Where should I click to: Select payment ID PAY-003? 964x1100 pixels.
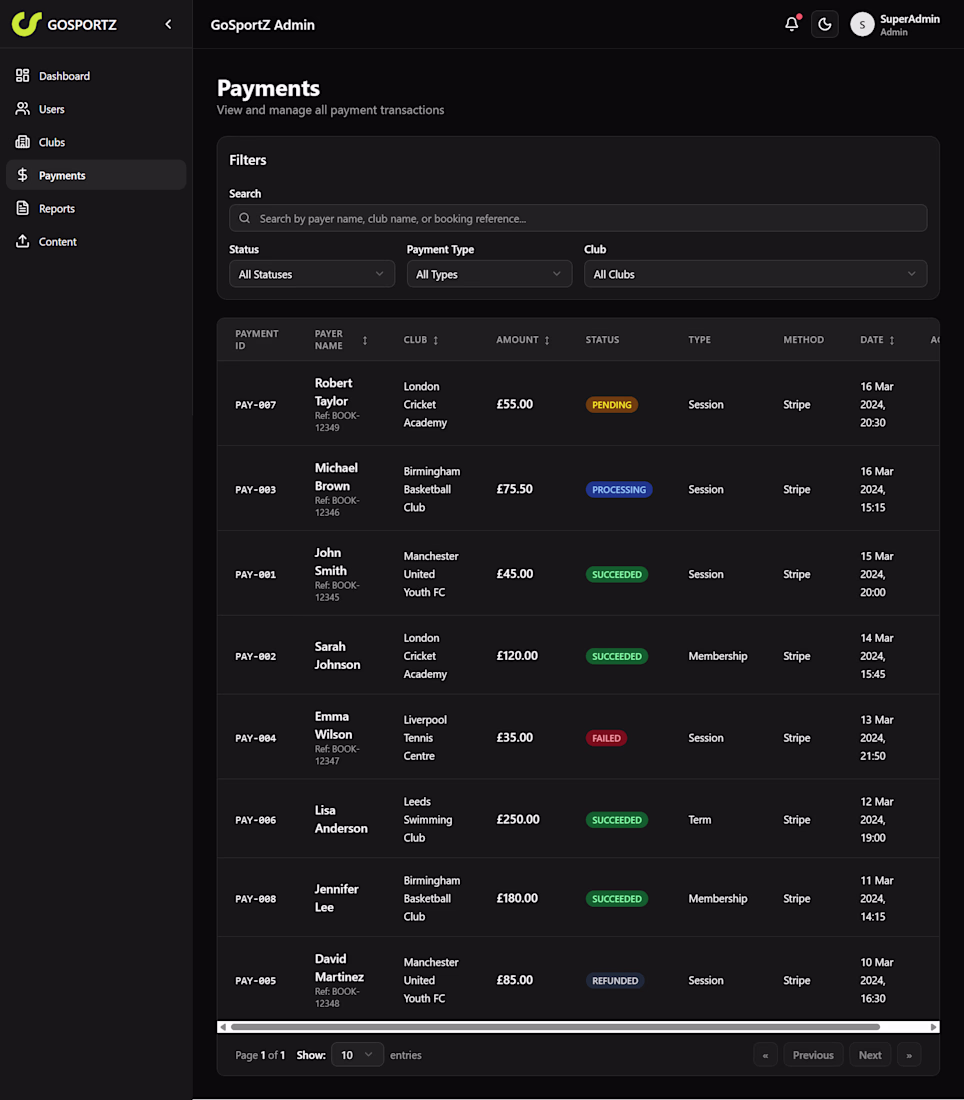click(255, 490)
